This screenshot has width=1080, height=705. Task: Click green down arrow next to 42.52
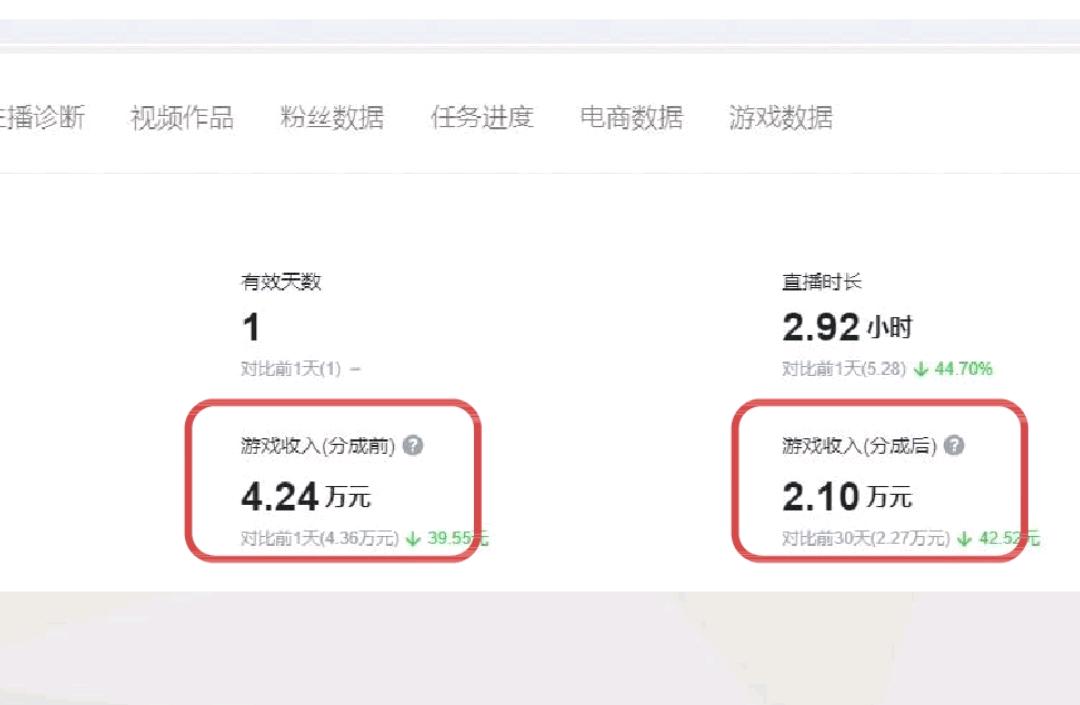pos(964,538)
